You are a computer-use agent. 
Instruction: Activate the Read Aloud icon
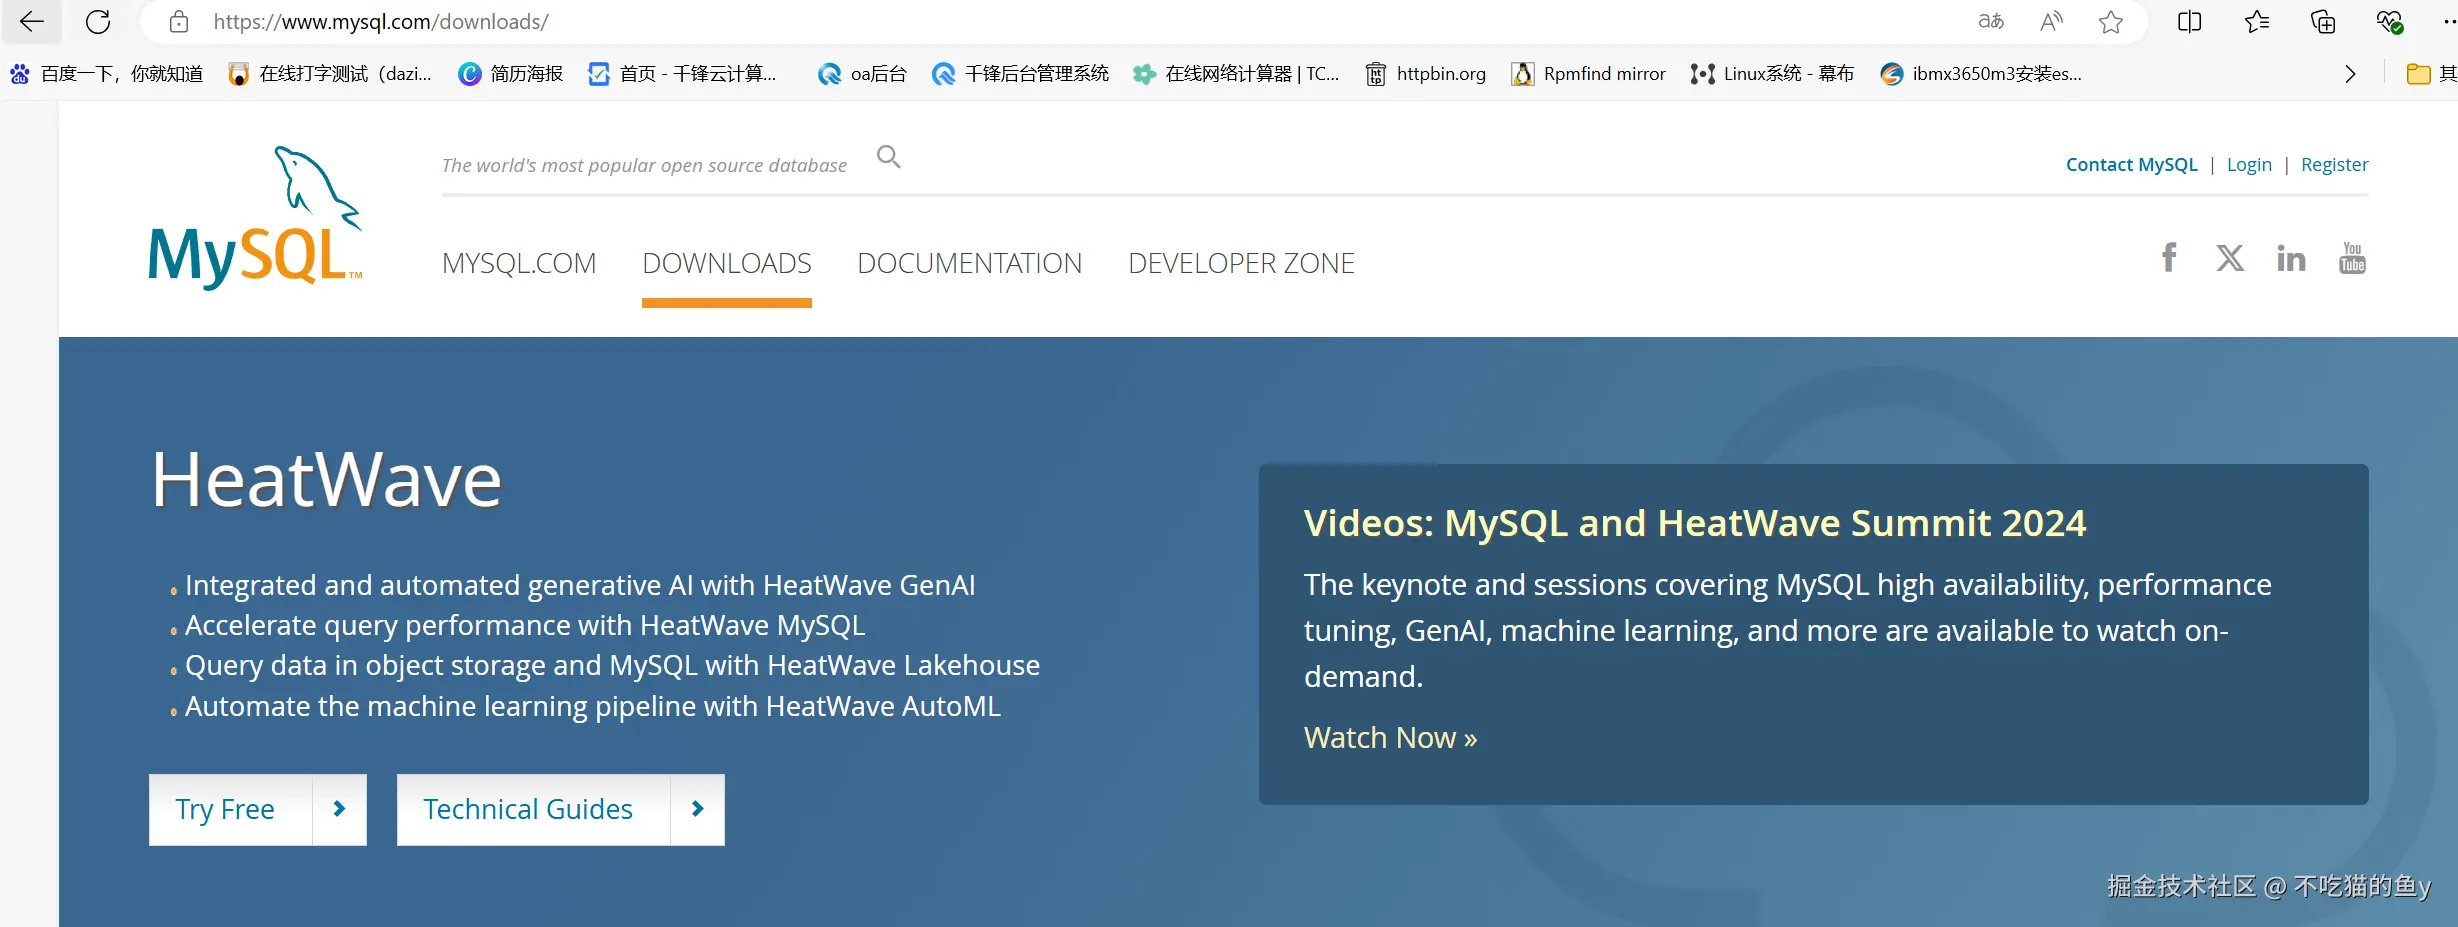tap(2051, 22)
